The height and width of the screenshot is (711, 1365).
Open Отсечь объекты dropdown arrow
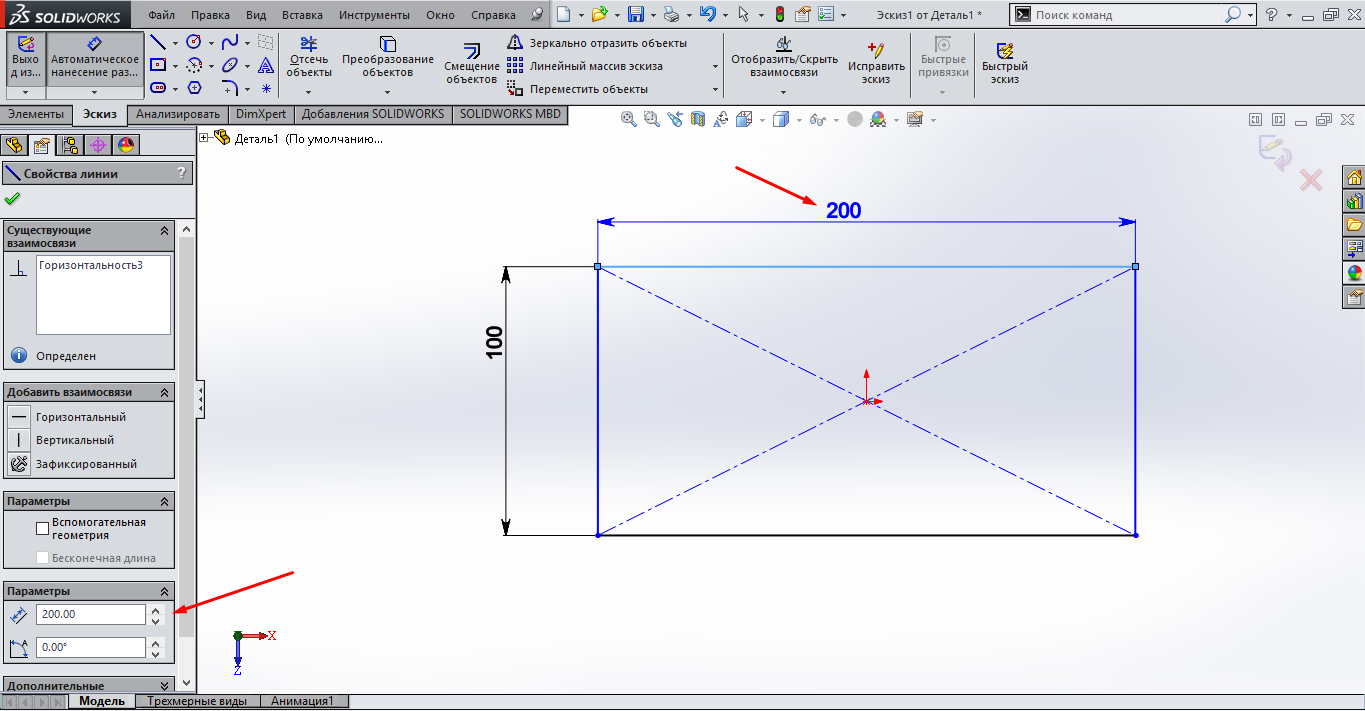pyautogui.click(x=308, y=91)
